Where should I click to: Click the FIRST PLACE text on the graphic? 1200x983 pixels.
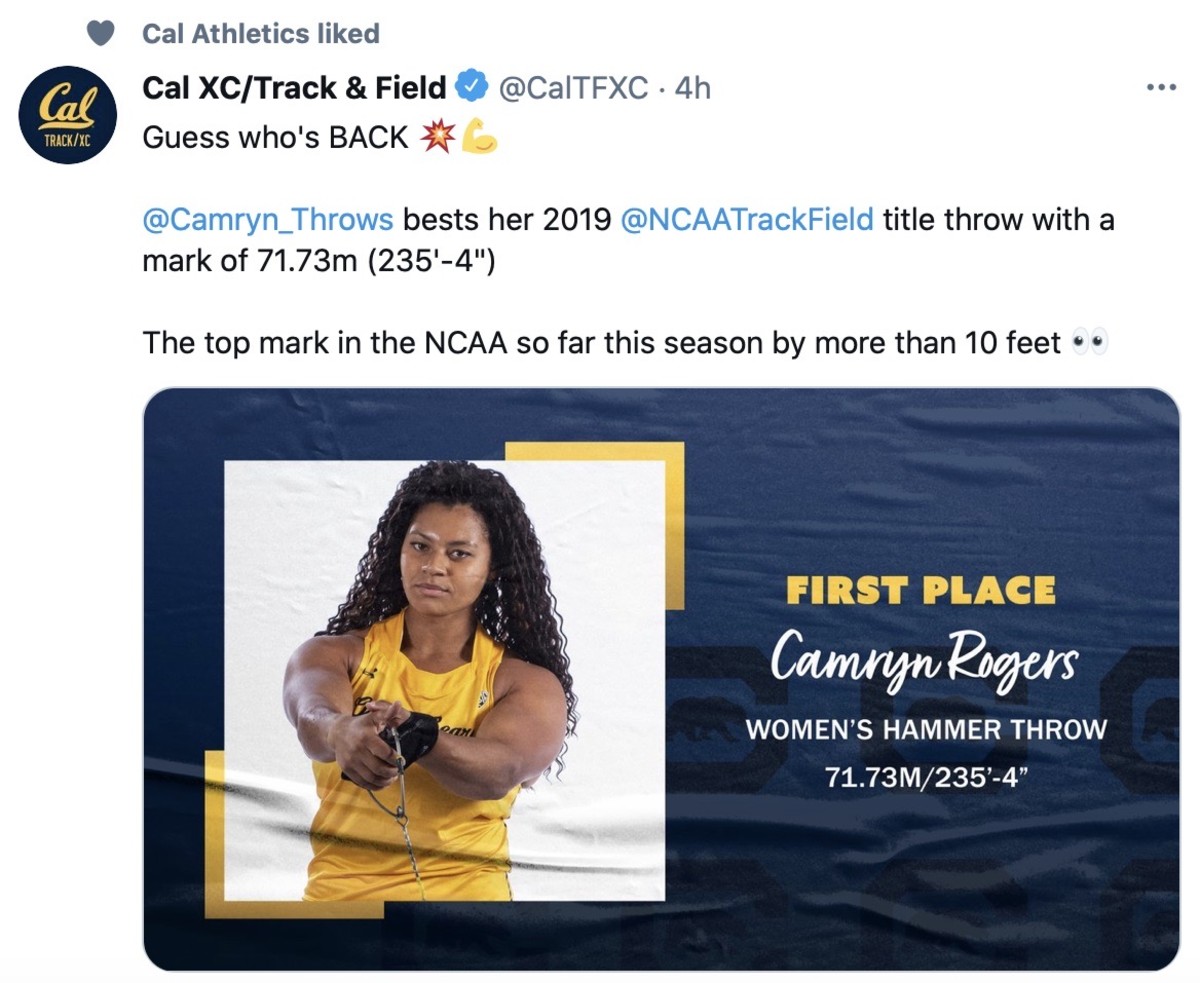coord(923,589)
